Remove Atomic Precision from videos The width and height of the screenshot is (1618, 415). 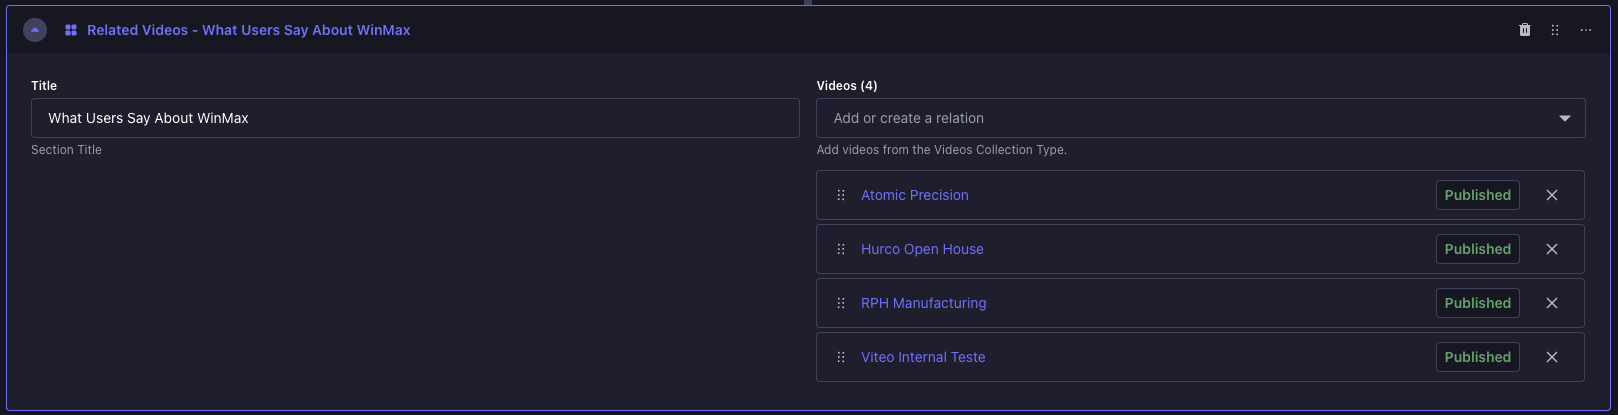pos(1552,195)
